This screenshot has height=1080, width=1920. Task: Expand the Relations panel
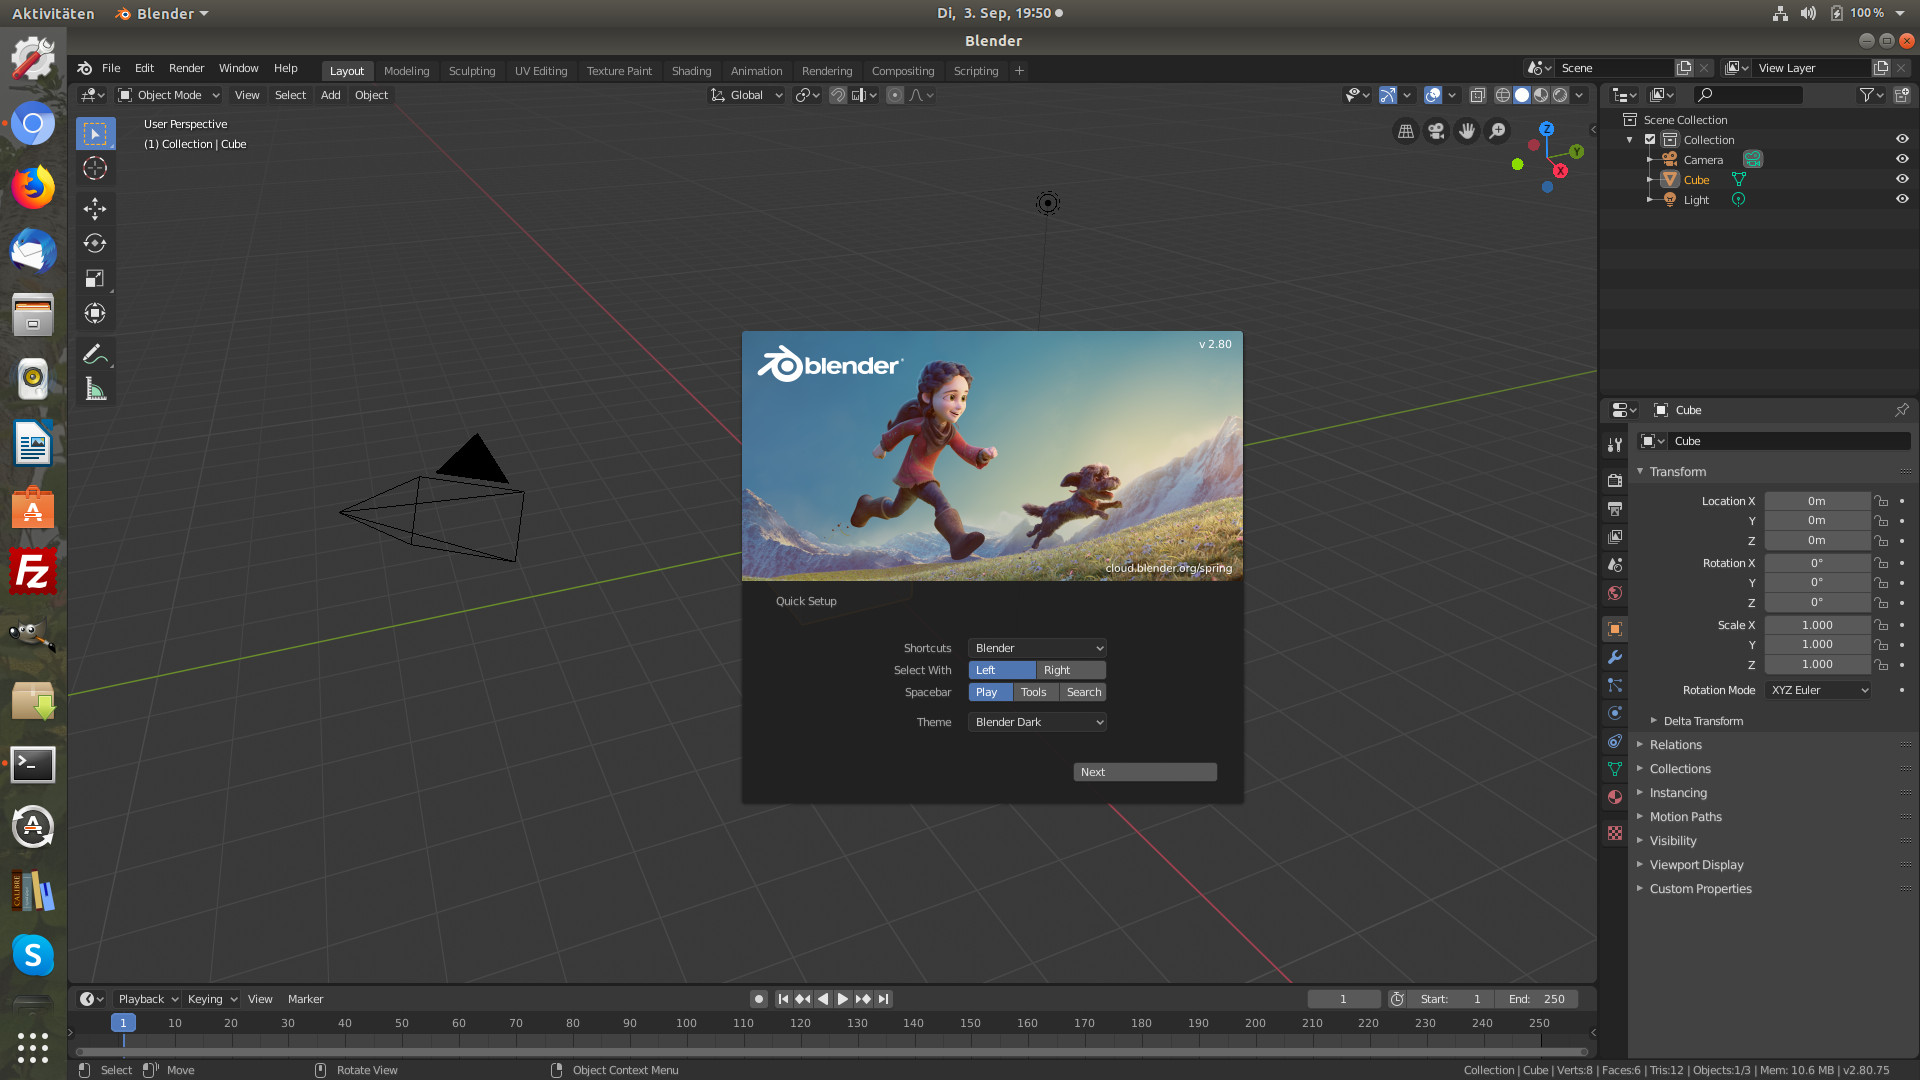1675,745
